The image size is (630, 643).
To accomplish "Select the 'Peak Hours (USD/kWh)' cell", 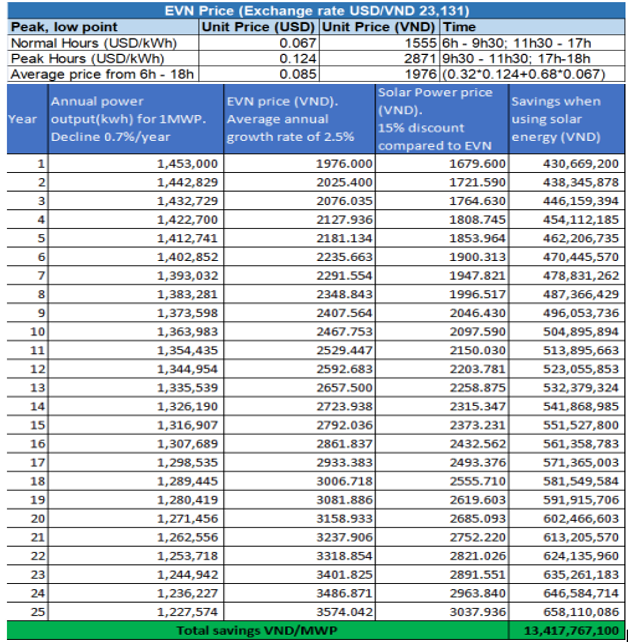I will click(x=103, y=59).
